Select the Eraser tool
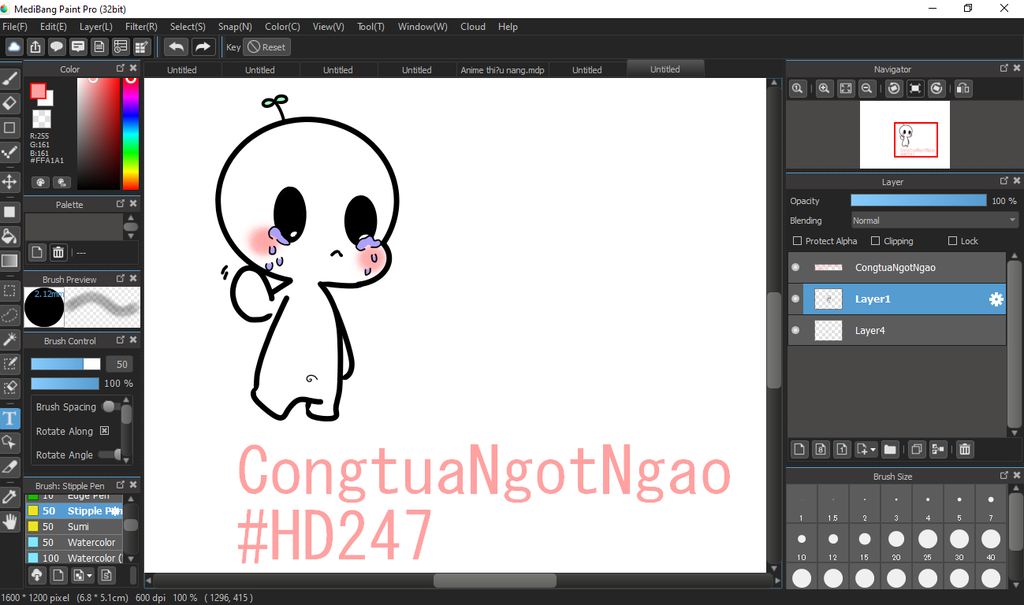Image resolution: width=1024 pixels, height=605 pixels. [10, 103]
